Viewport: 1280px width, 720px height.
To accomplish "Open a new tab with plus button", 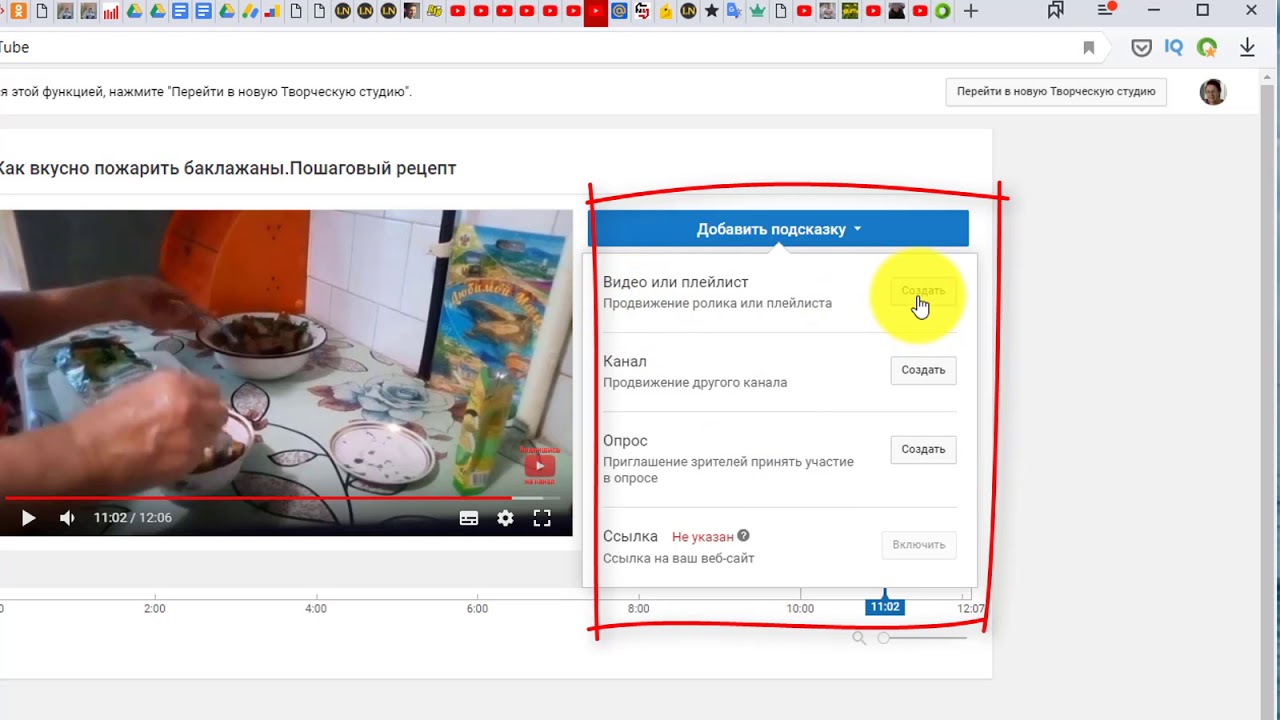I will coord(970,11).
